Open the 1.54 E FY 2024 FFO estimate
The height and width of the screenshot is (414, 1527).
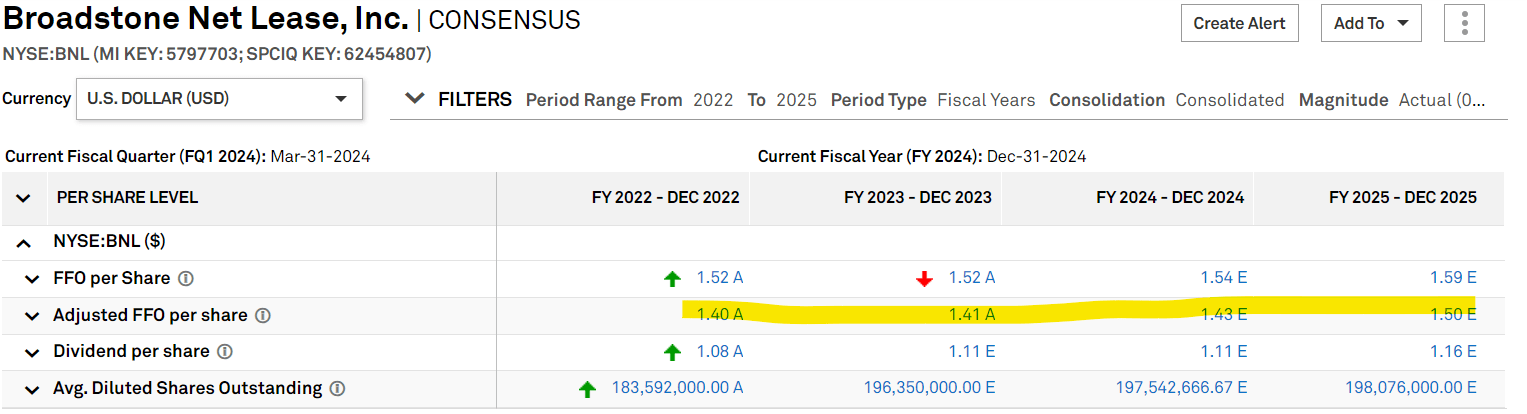point(1223,278)
